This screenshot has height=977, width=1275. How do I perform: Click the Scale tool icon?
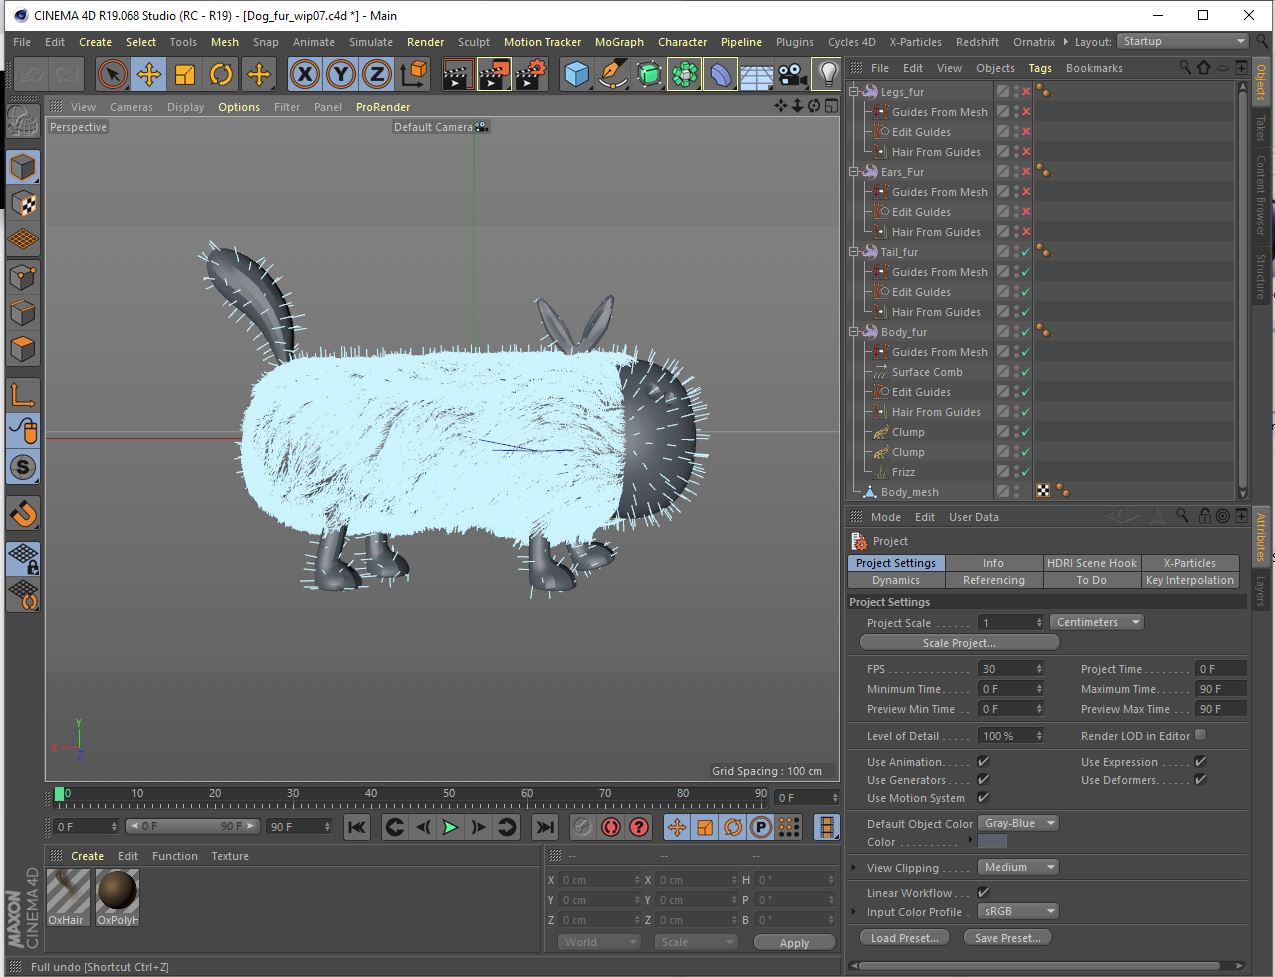pos(185,74)
